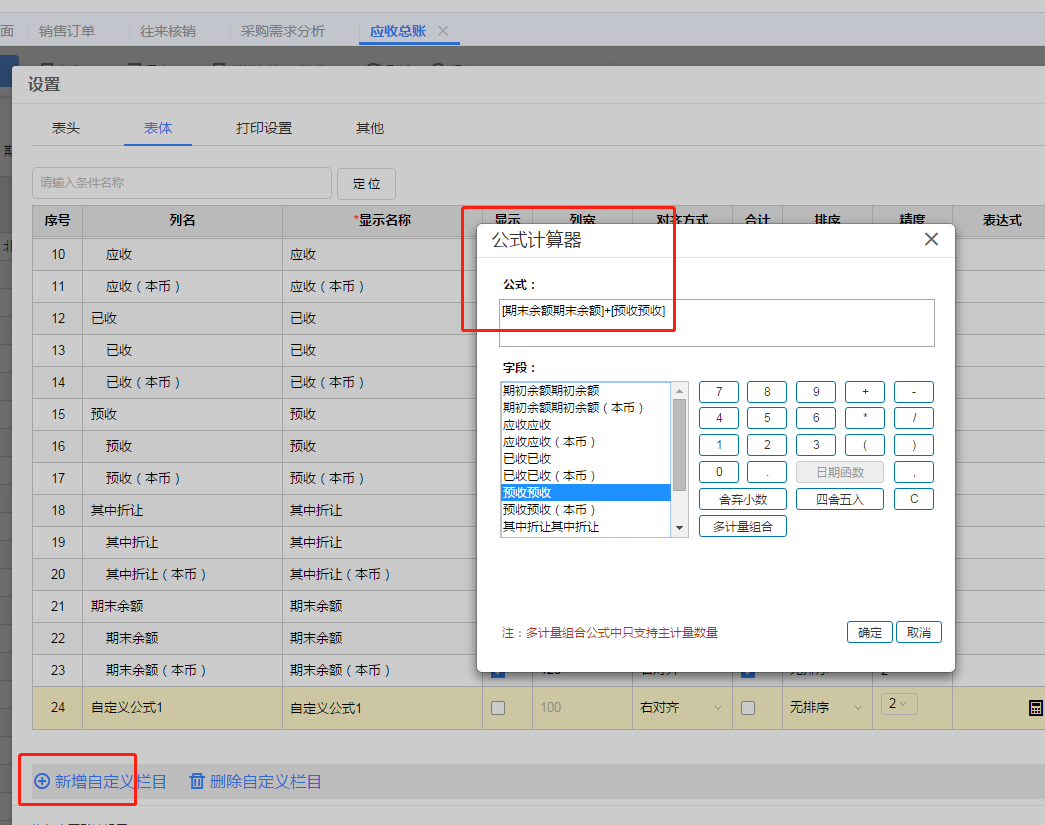Open the 其他 settings tab
This screenshot has width=1045, height=825.
(370, 128)
